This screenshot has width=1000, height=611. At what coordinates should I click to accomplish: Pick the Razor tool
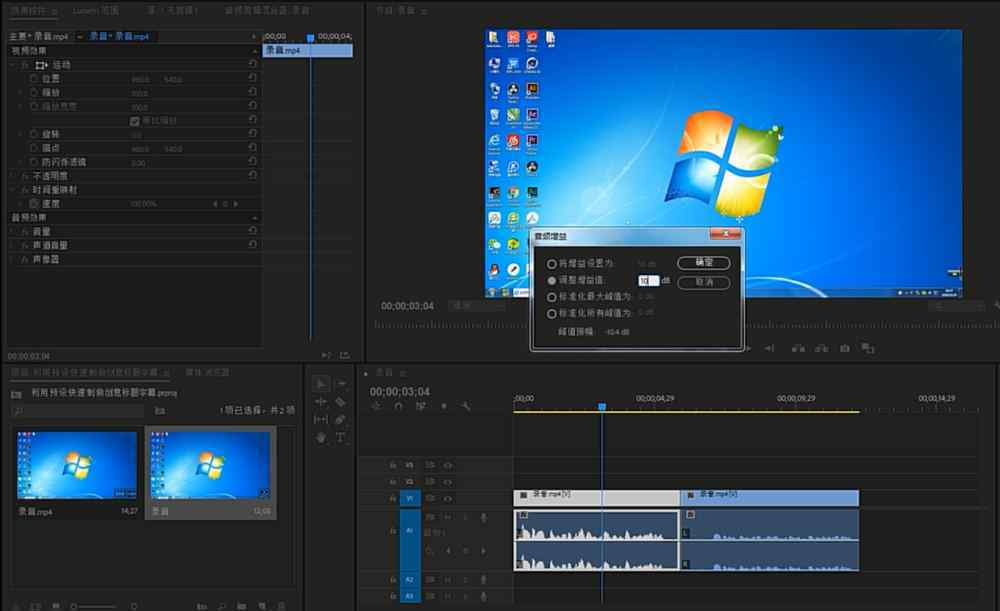click(x=341, y=401)
